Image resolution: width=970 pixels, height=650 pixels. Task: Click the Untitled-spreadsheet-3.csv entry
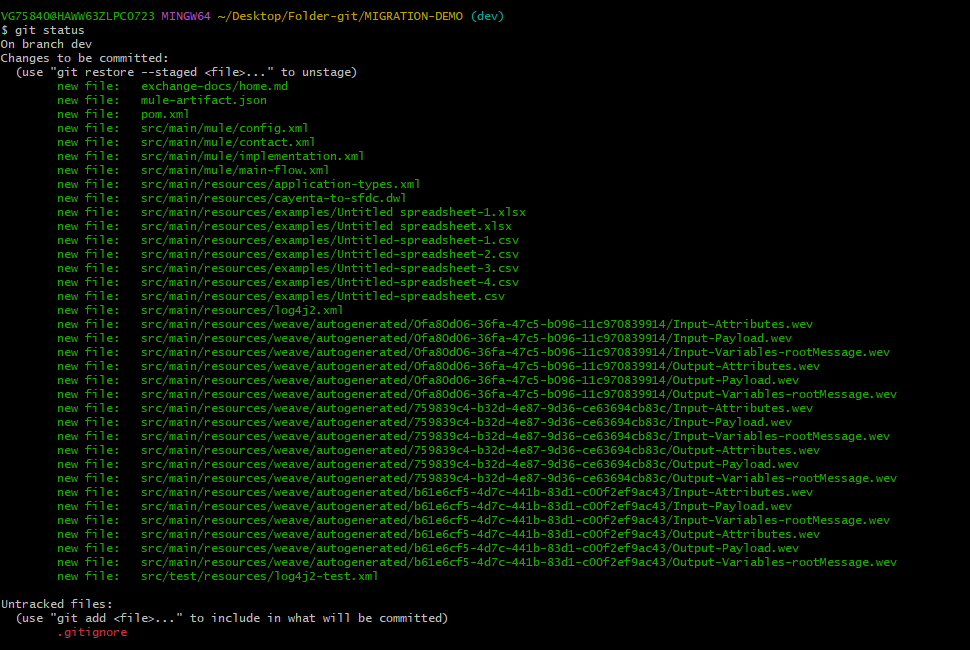click(329, 267)
